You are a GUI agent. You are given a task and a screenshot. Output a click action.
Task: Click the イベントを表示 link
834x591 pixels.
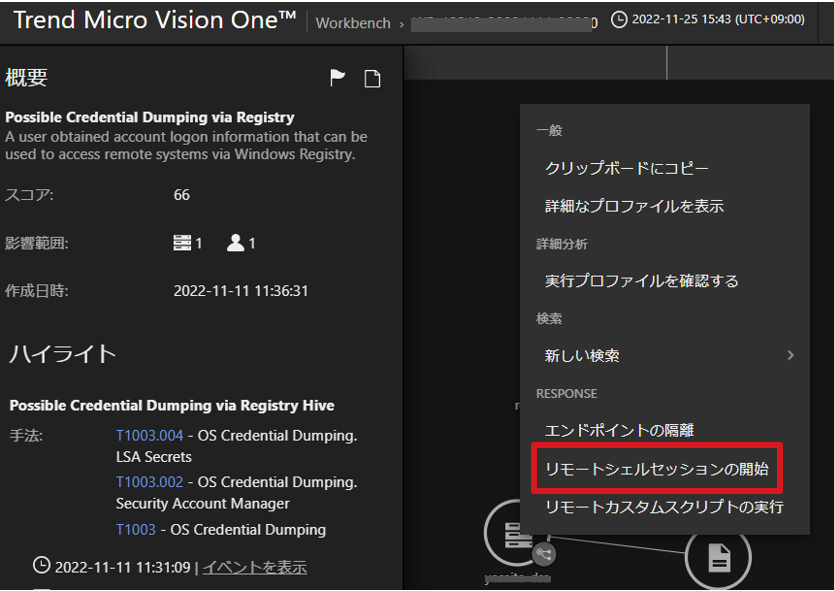point(254,567)
